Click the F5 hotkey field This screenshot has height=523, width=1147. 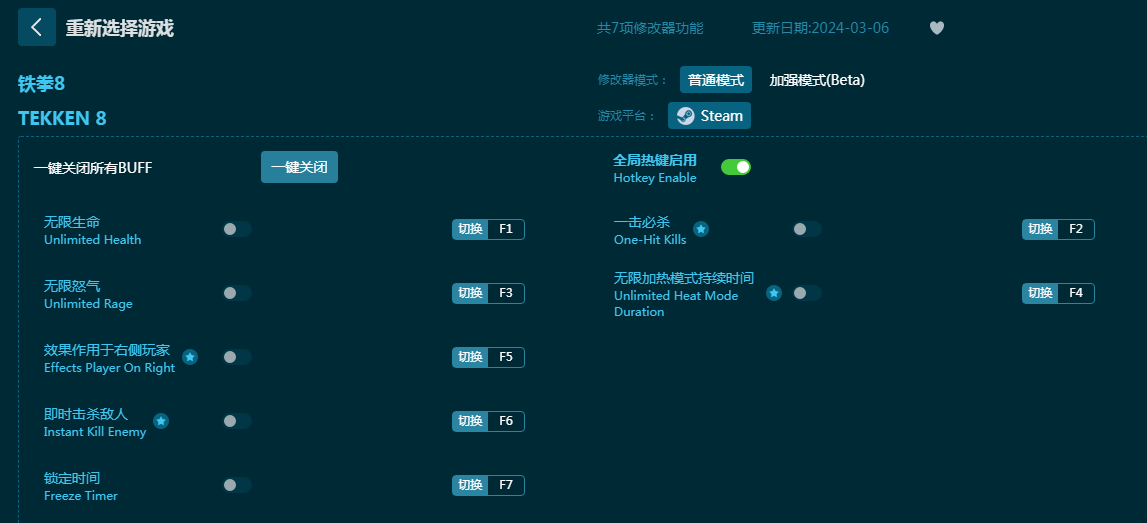click(x=506, y=357)
